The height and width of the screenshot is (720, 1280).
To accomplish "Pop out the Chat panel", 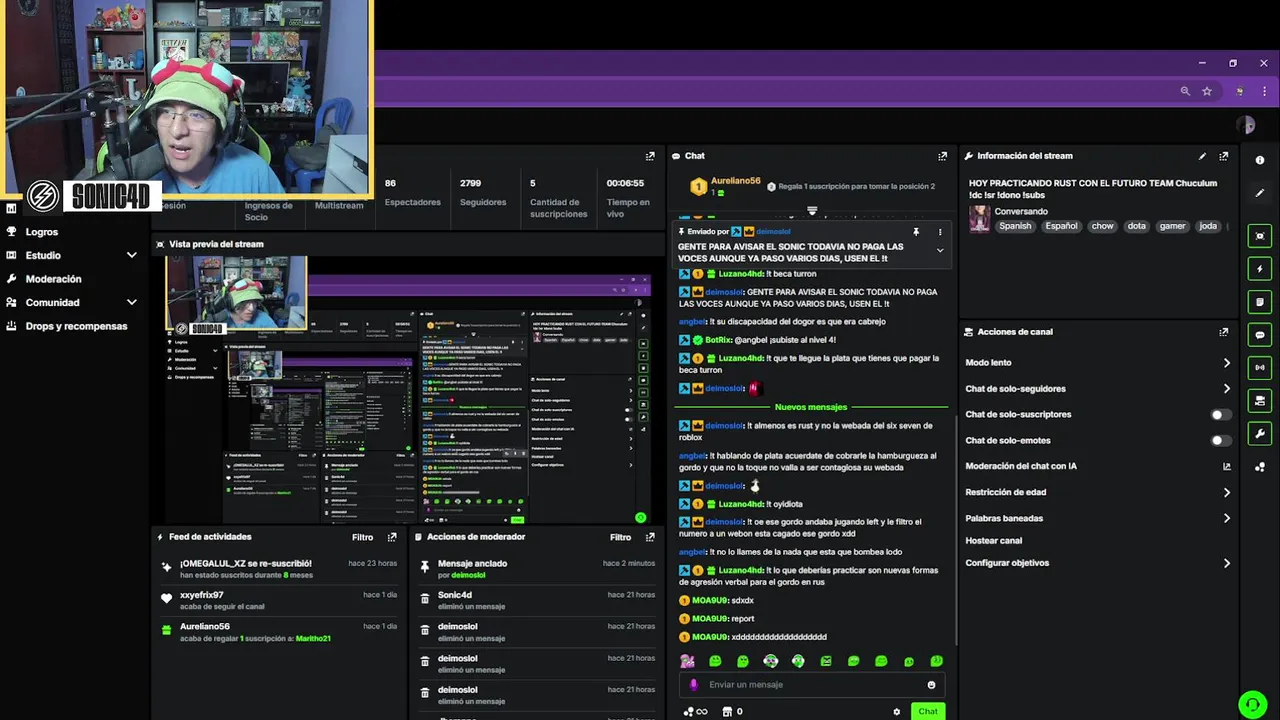I will [x=942, y=156].
